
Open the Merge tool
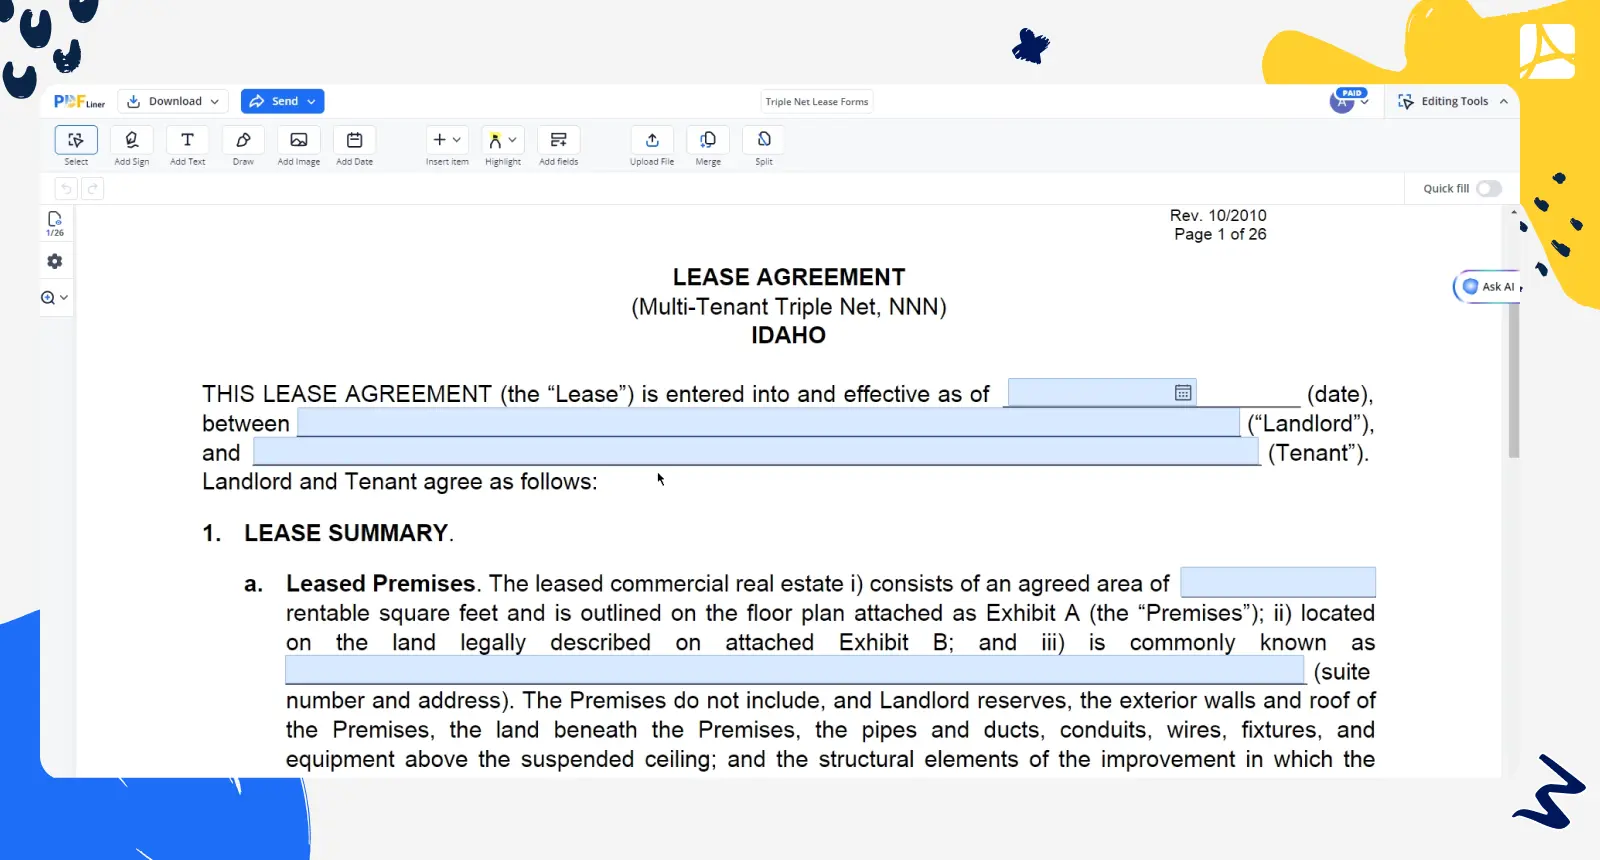pyautogui.click(x=708, y=146)
